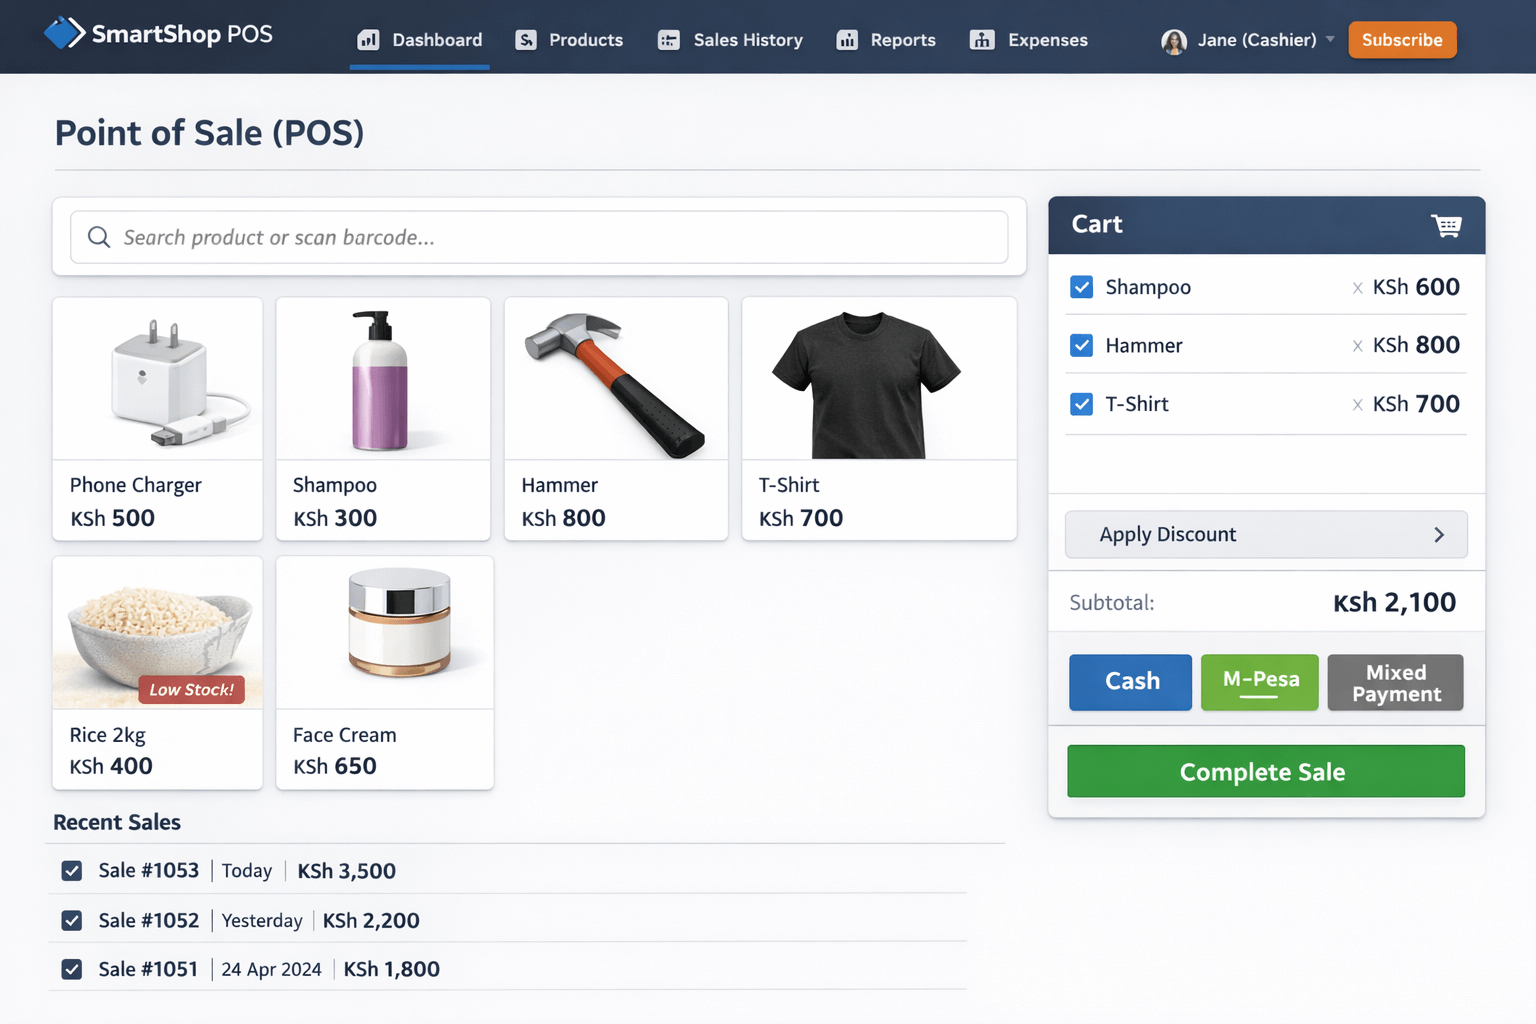Expand the Apply Discount chevron
The width and height of the screenshot is (1536, 1024).
click(1439, 535)
